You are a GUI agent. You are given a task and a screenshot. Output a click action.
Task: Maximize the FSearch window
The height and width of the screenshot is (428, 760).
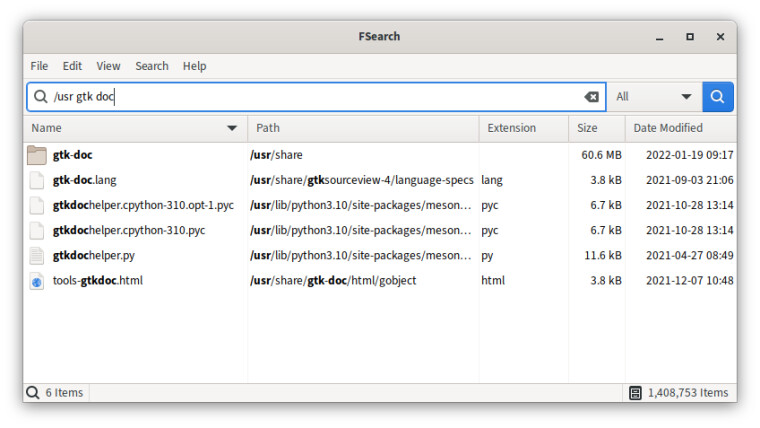[x=690, y=37]
